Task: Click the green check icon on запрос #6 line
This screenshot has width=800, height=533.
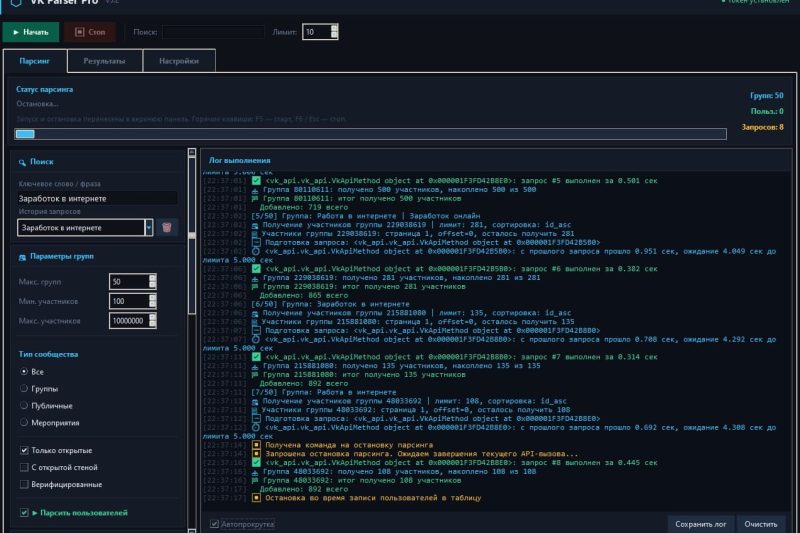Action: pos(256,269)
